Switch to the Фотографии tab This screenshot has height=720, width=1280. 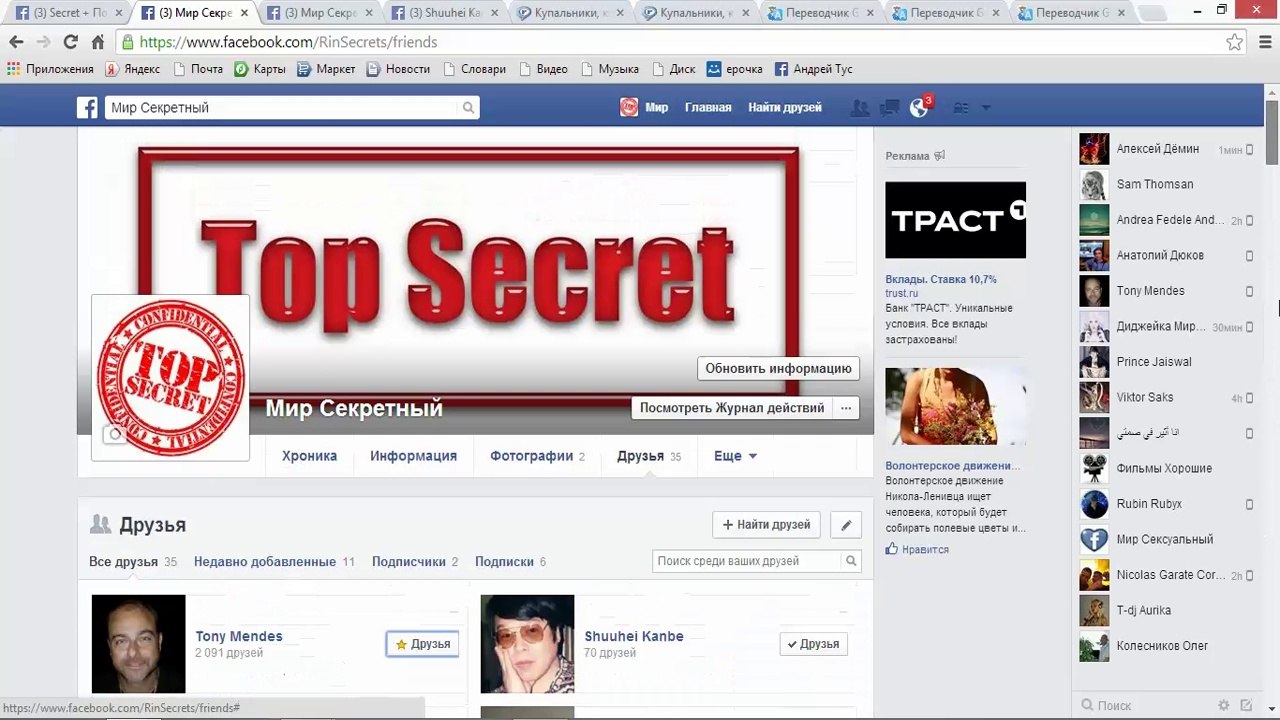point(537,456)
